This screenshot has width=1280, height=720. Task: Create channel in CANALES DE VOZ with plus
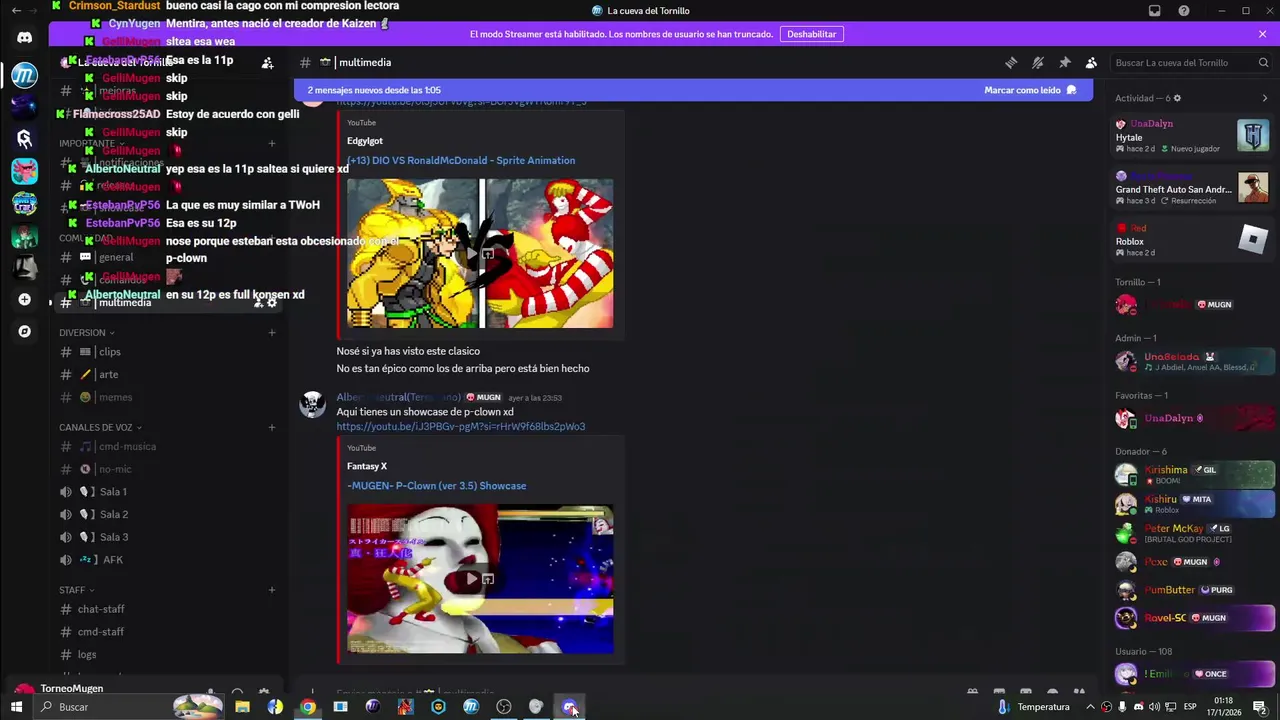pos(271,427)
